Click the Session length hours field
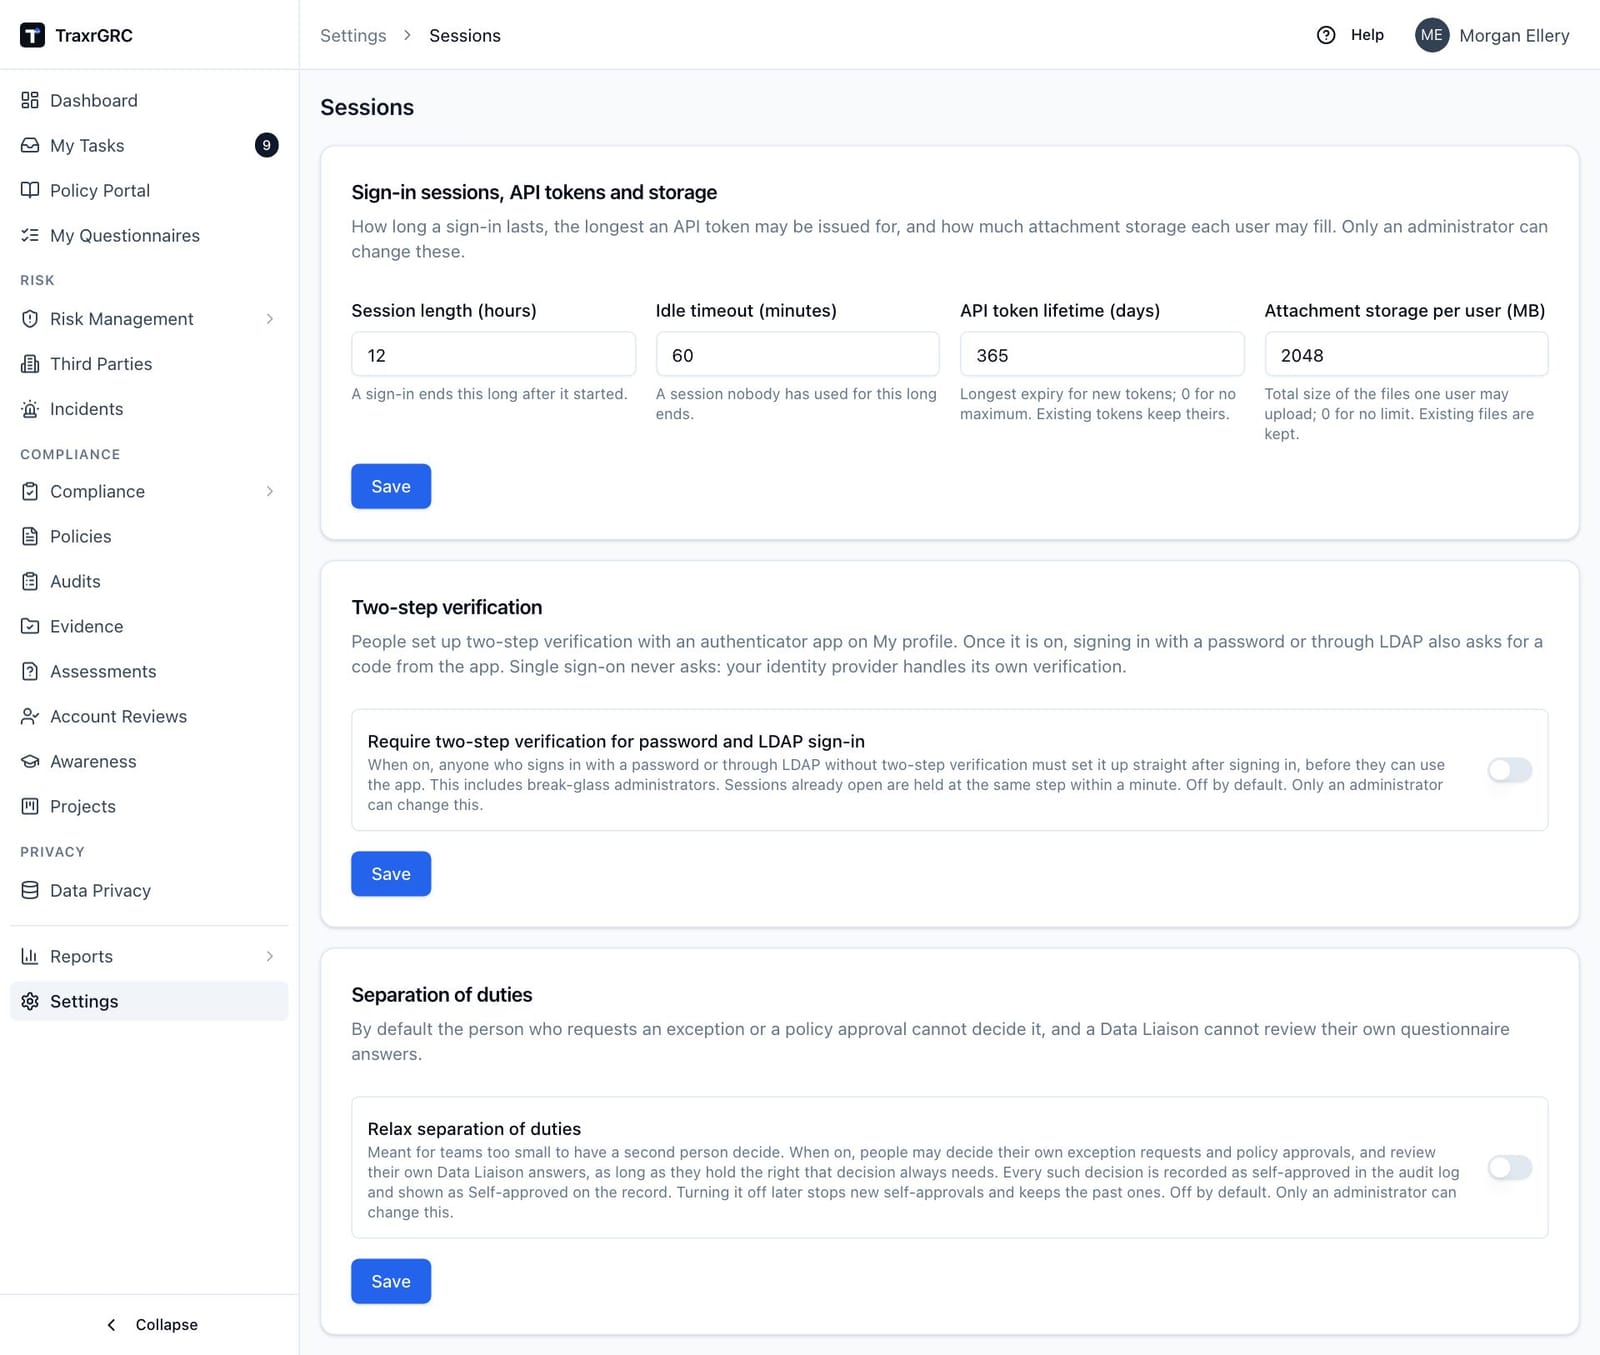The image size is (1600, 1355). (x=493, y=355)
